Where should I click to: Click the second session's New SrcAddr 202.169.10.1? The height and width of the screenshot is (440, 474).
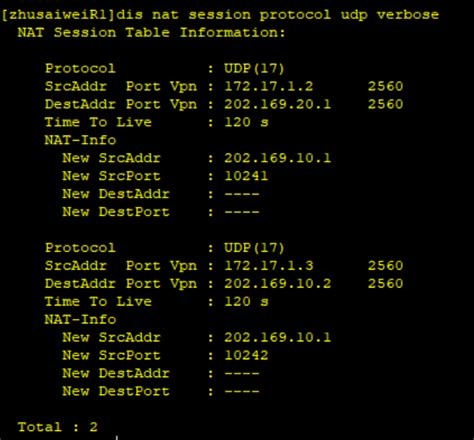tap(278, 337)
